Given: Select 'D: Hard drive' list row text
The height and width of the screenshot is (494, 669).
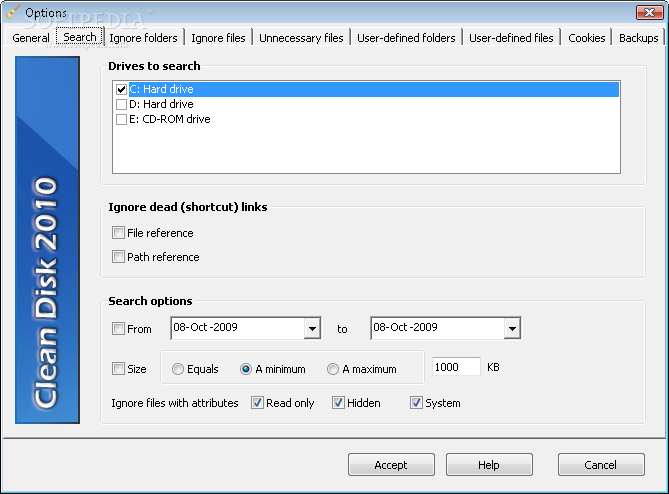Looking at the screenshot, I should (161, 104).
